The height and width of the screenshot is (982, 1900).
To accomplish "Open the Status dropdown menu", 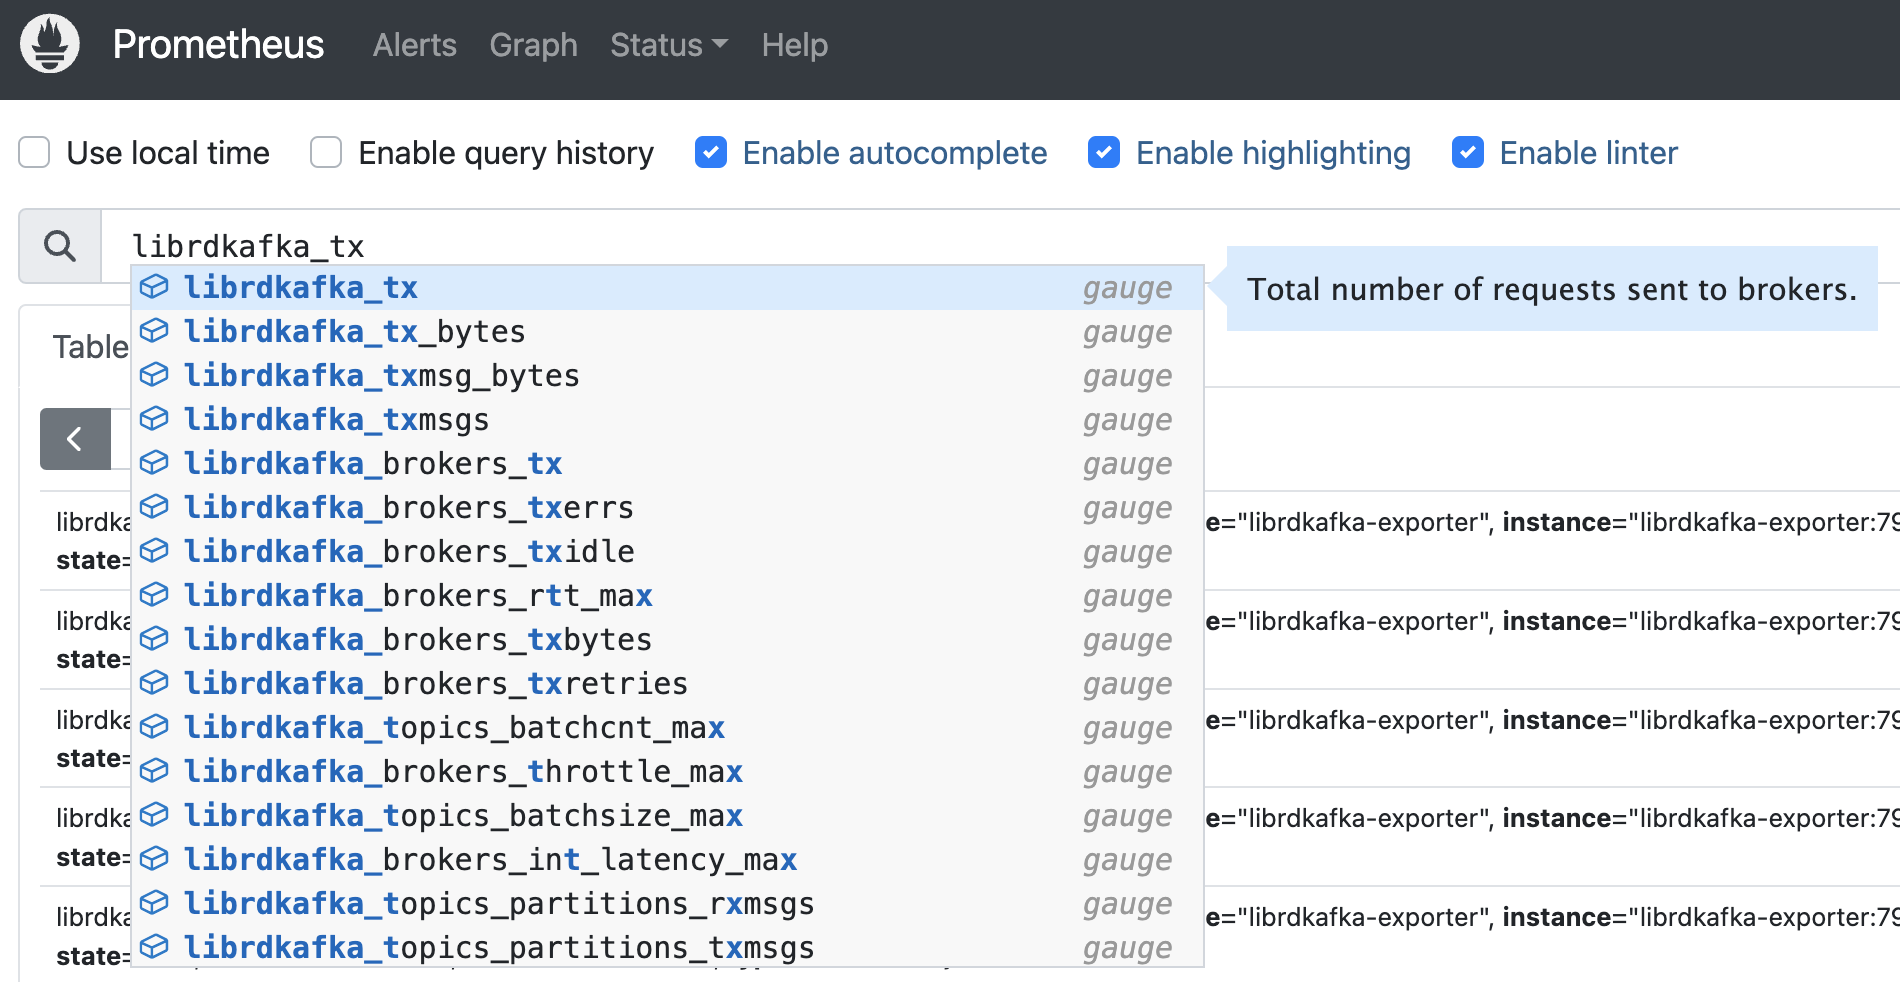I will point(669,45).
